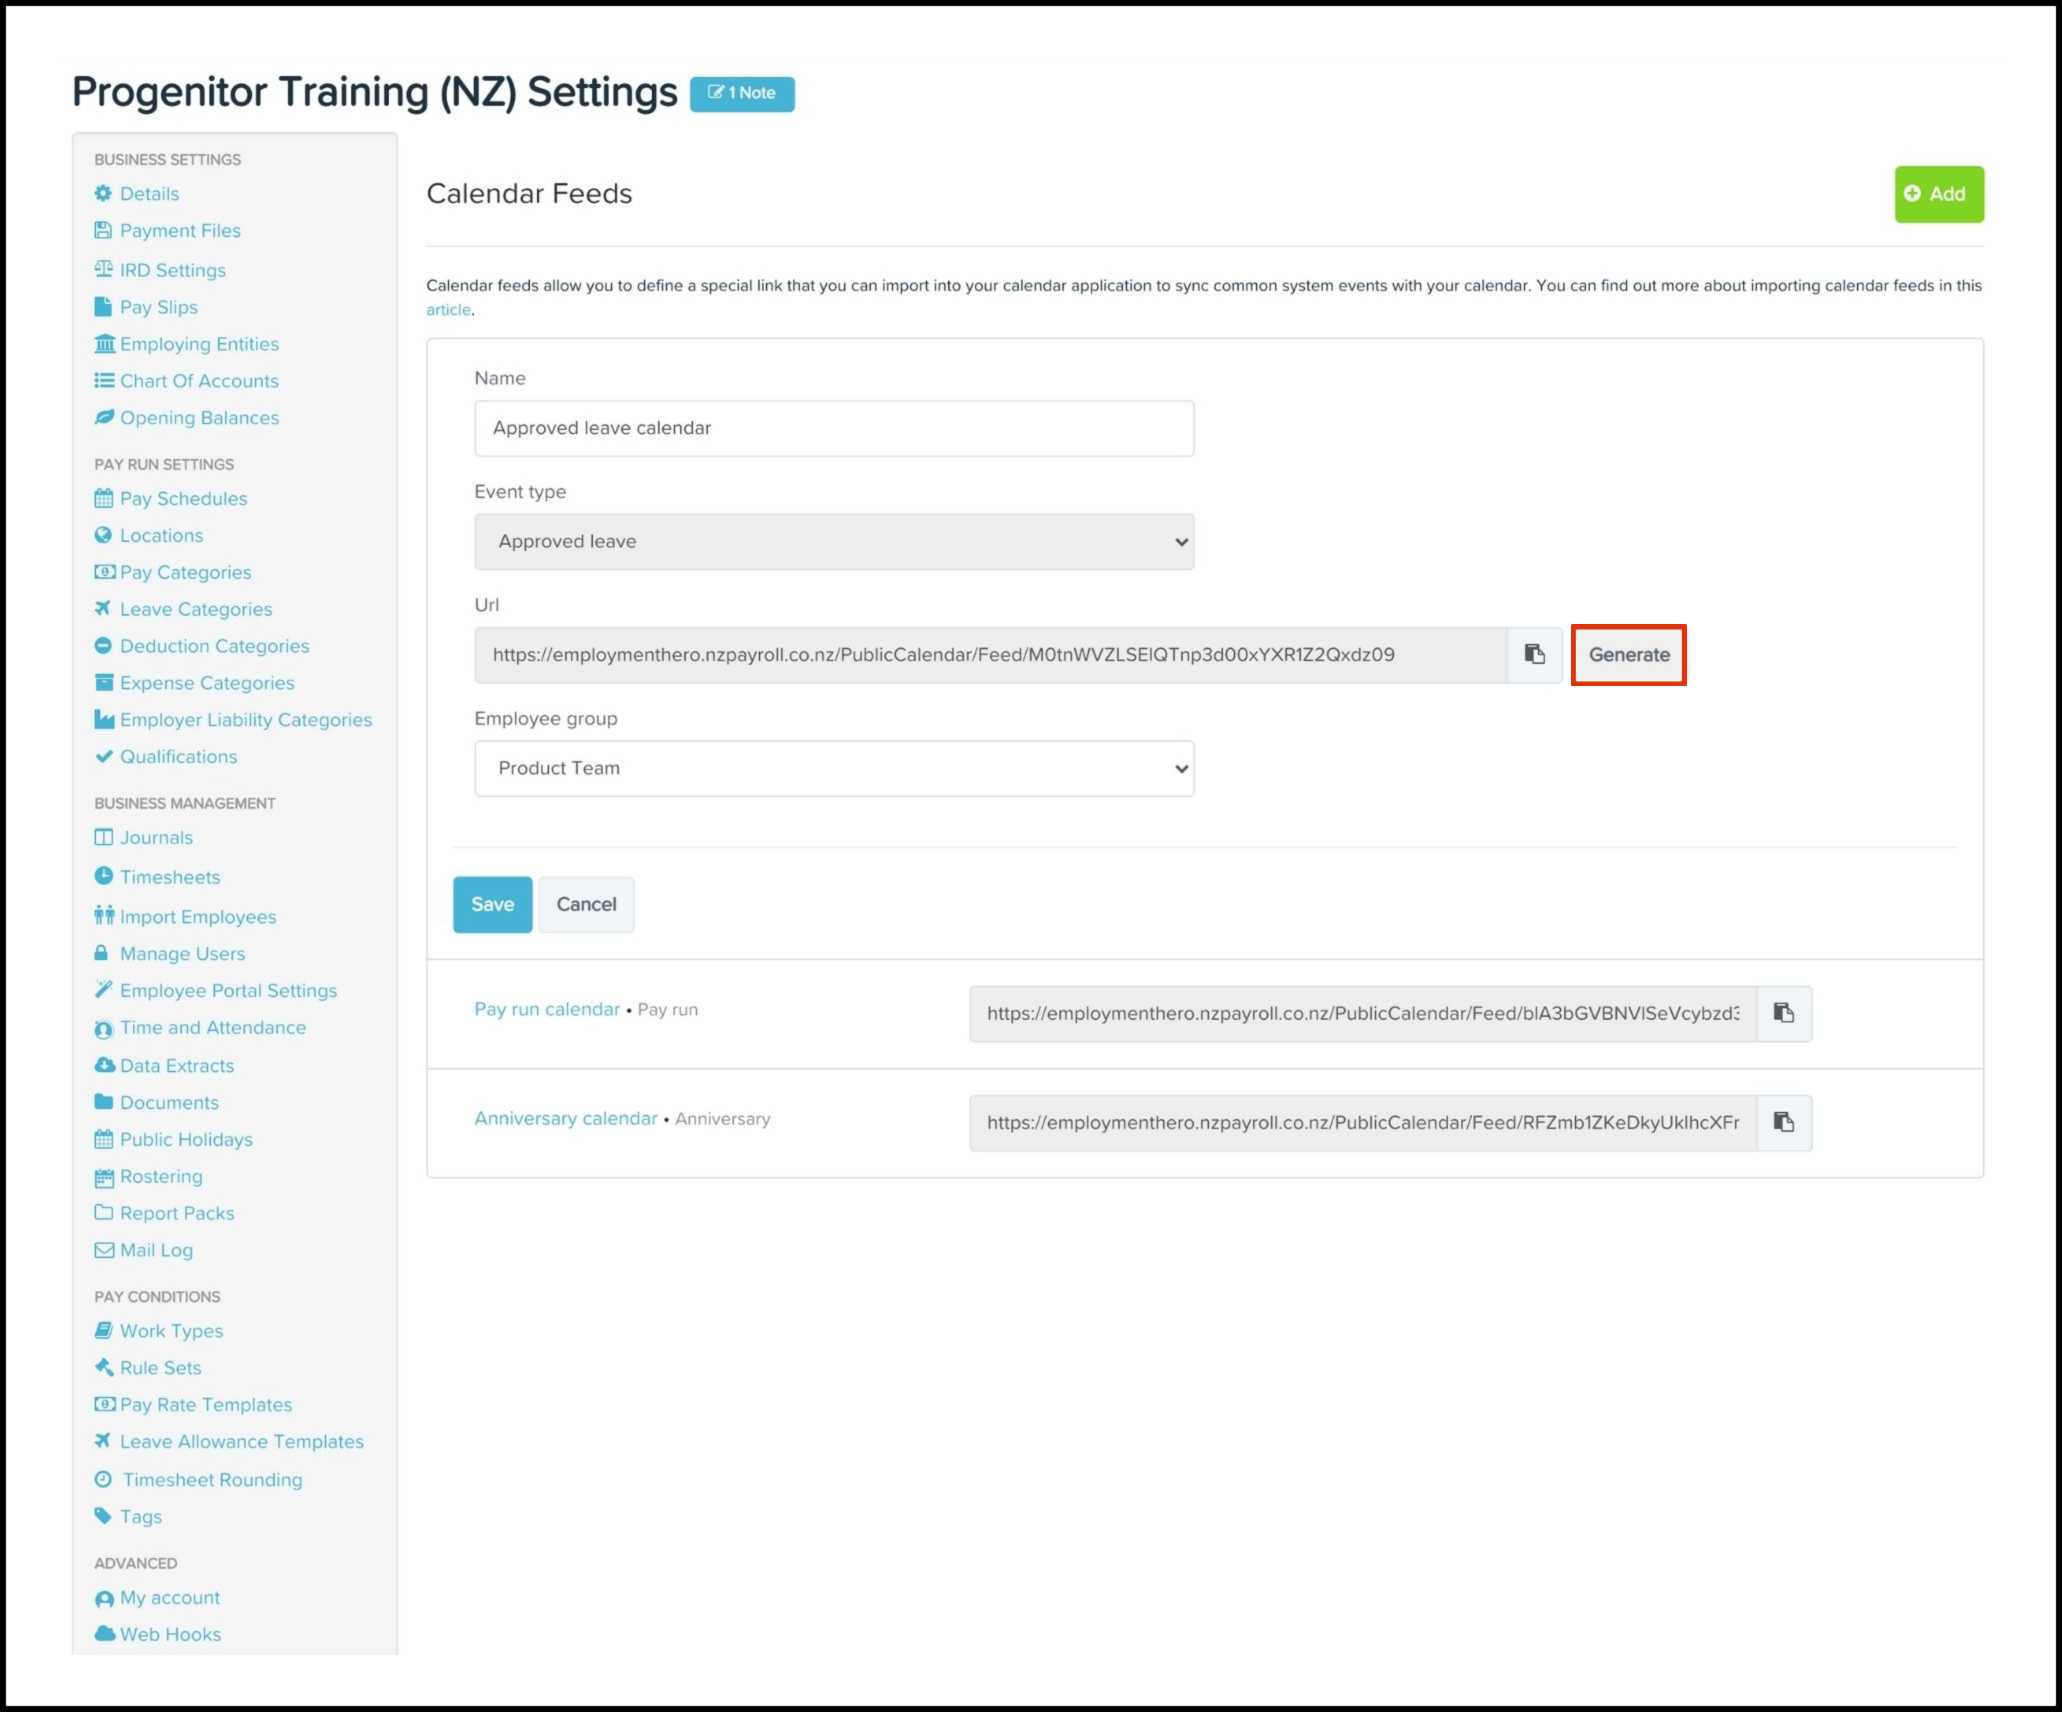Image resolution: width=2062 pixels, height=1712 pixels.
Task: Click the green Add button
Action: pyautogui.click(x=1937, y=194)
